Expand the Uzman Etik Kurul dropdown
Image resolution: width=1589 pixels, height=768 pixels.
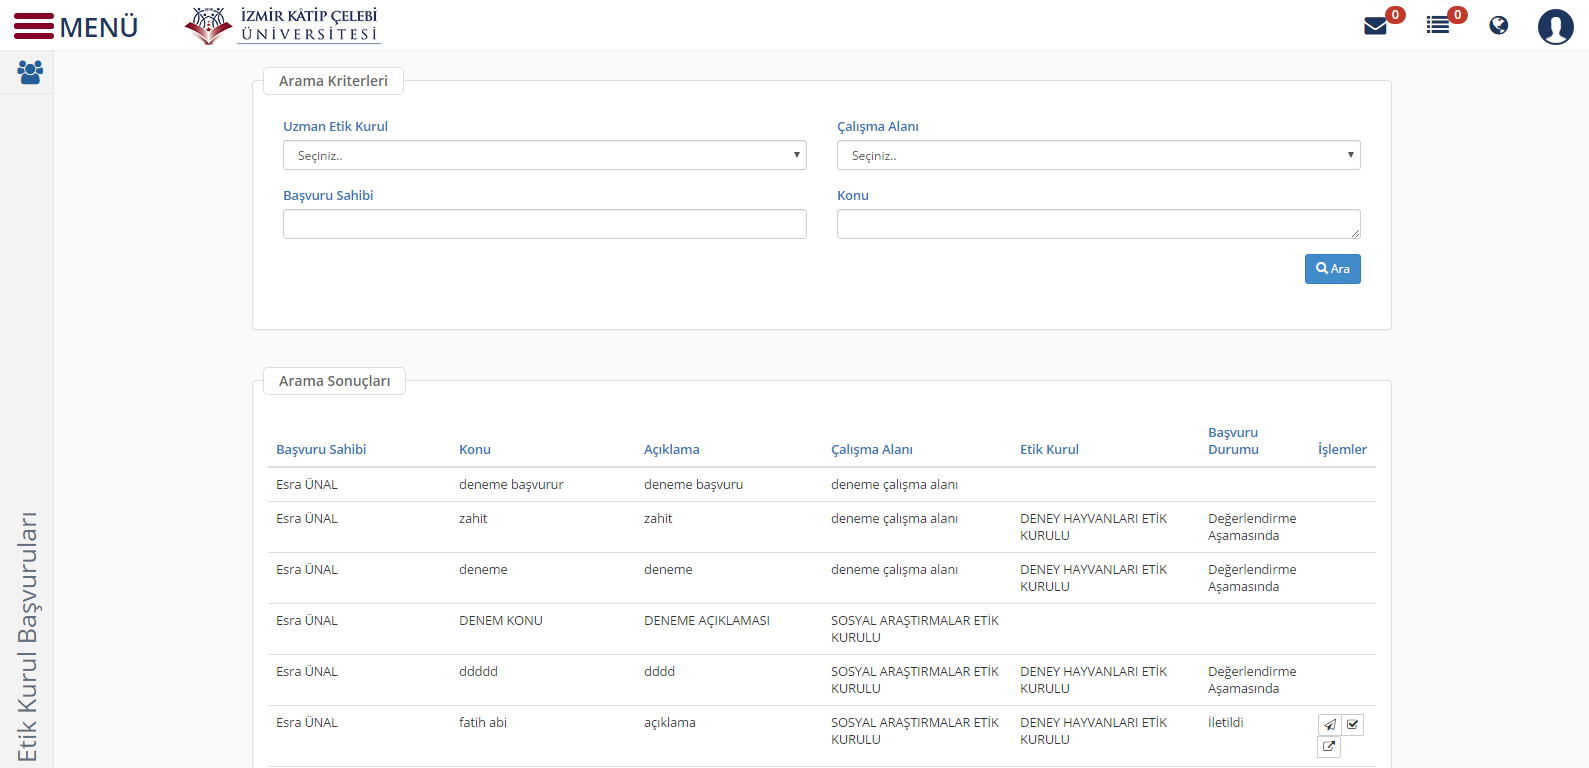(x=545, y=155)
